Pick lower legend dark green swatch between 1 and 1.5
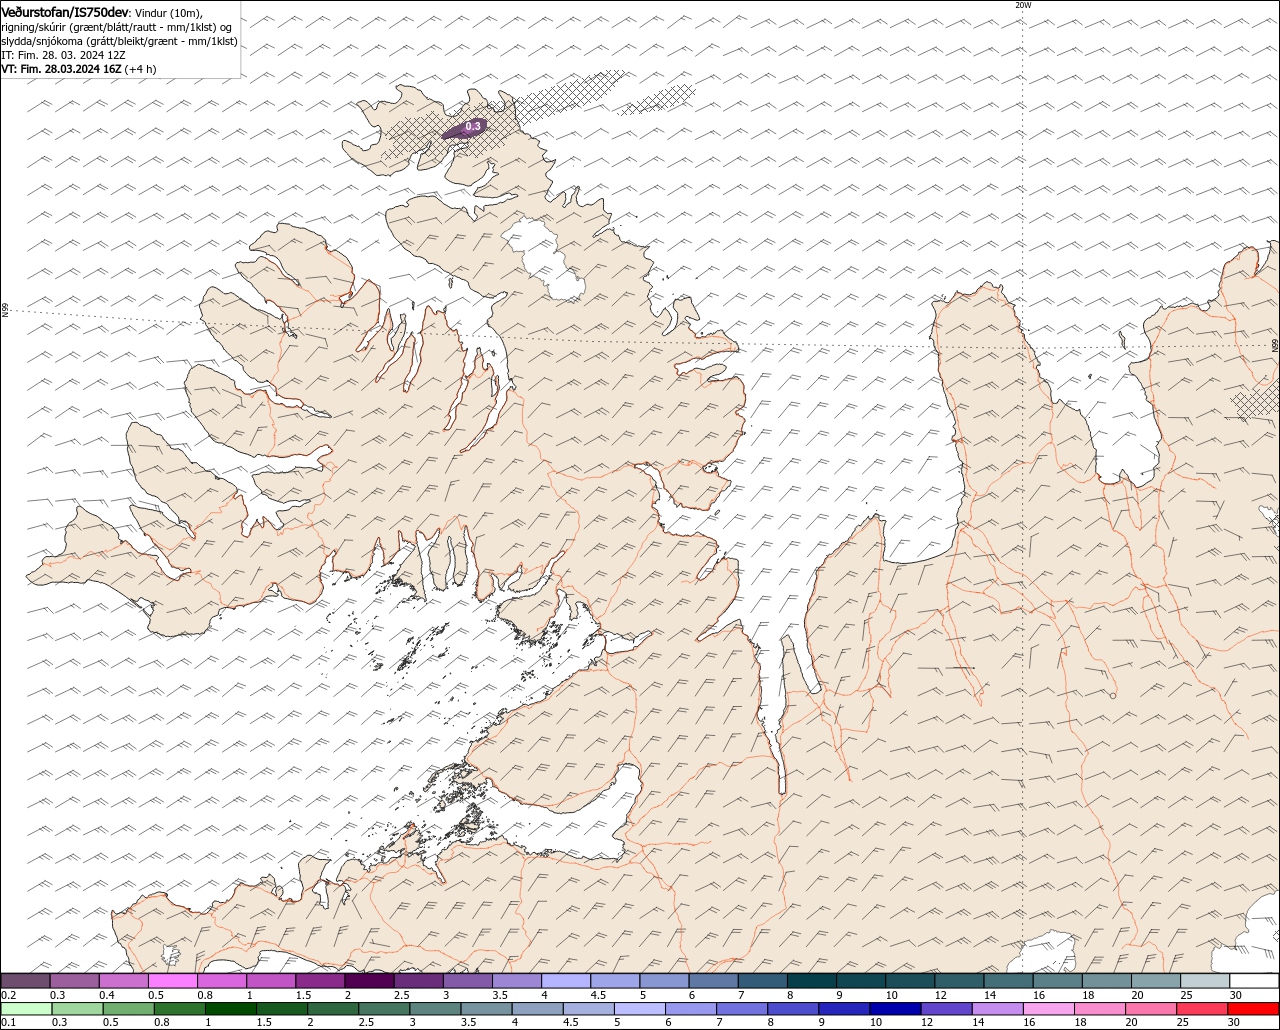Viewport: 1280px width, 1030px height. click(x=230, y=1009)
